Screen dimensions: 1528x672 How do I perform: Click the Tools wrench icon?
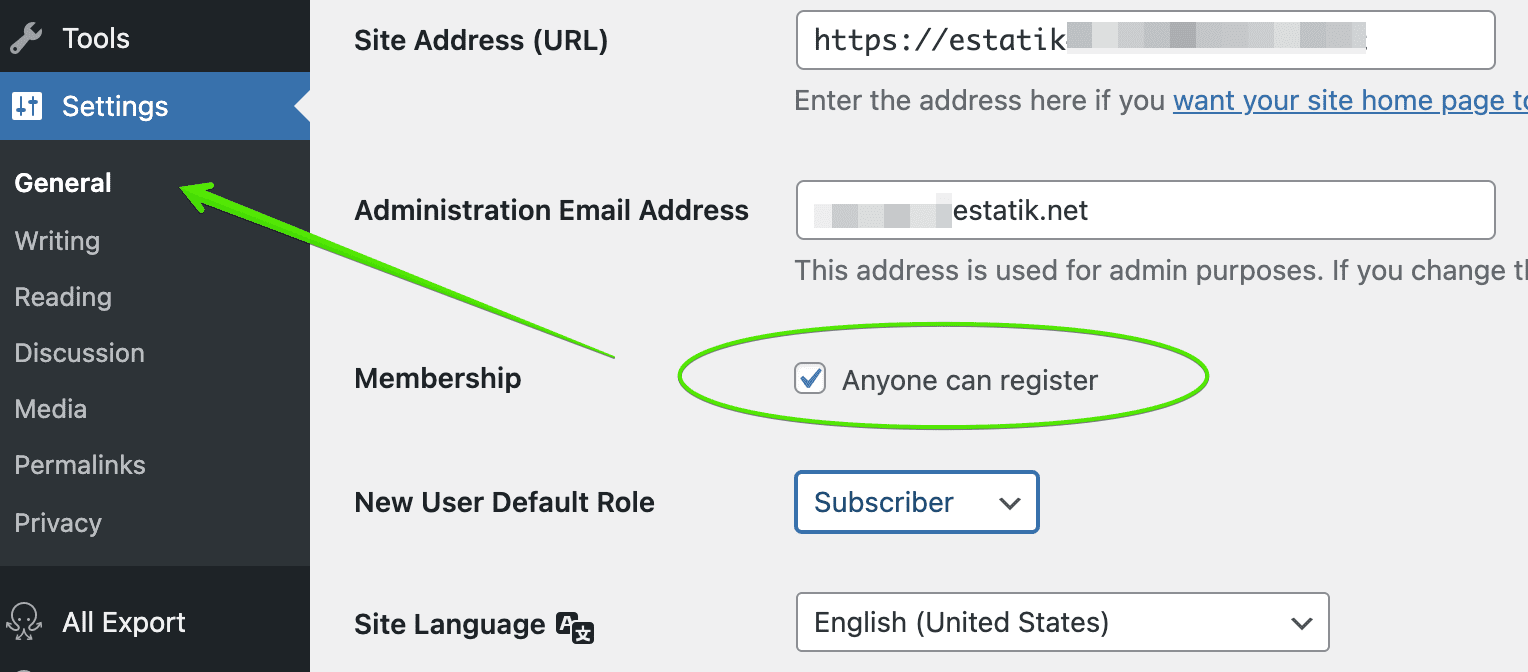point(26,39)
